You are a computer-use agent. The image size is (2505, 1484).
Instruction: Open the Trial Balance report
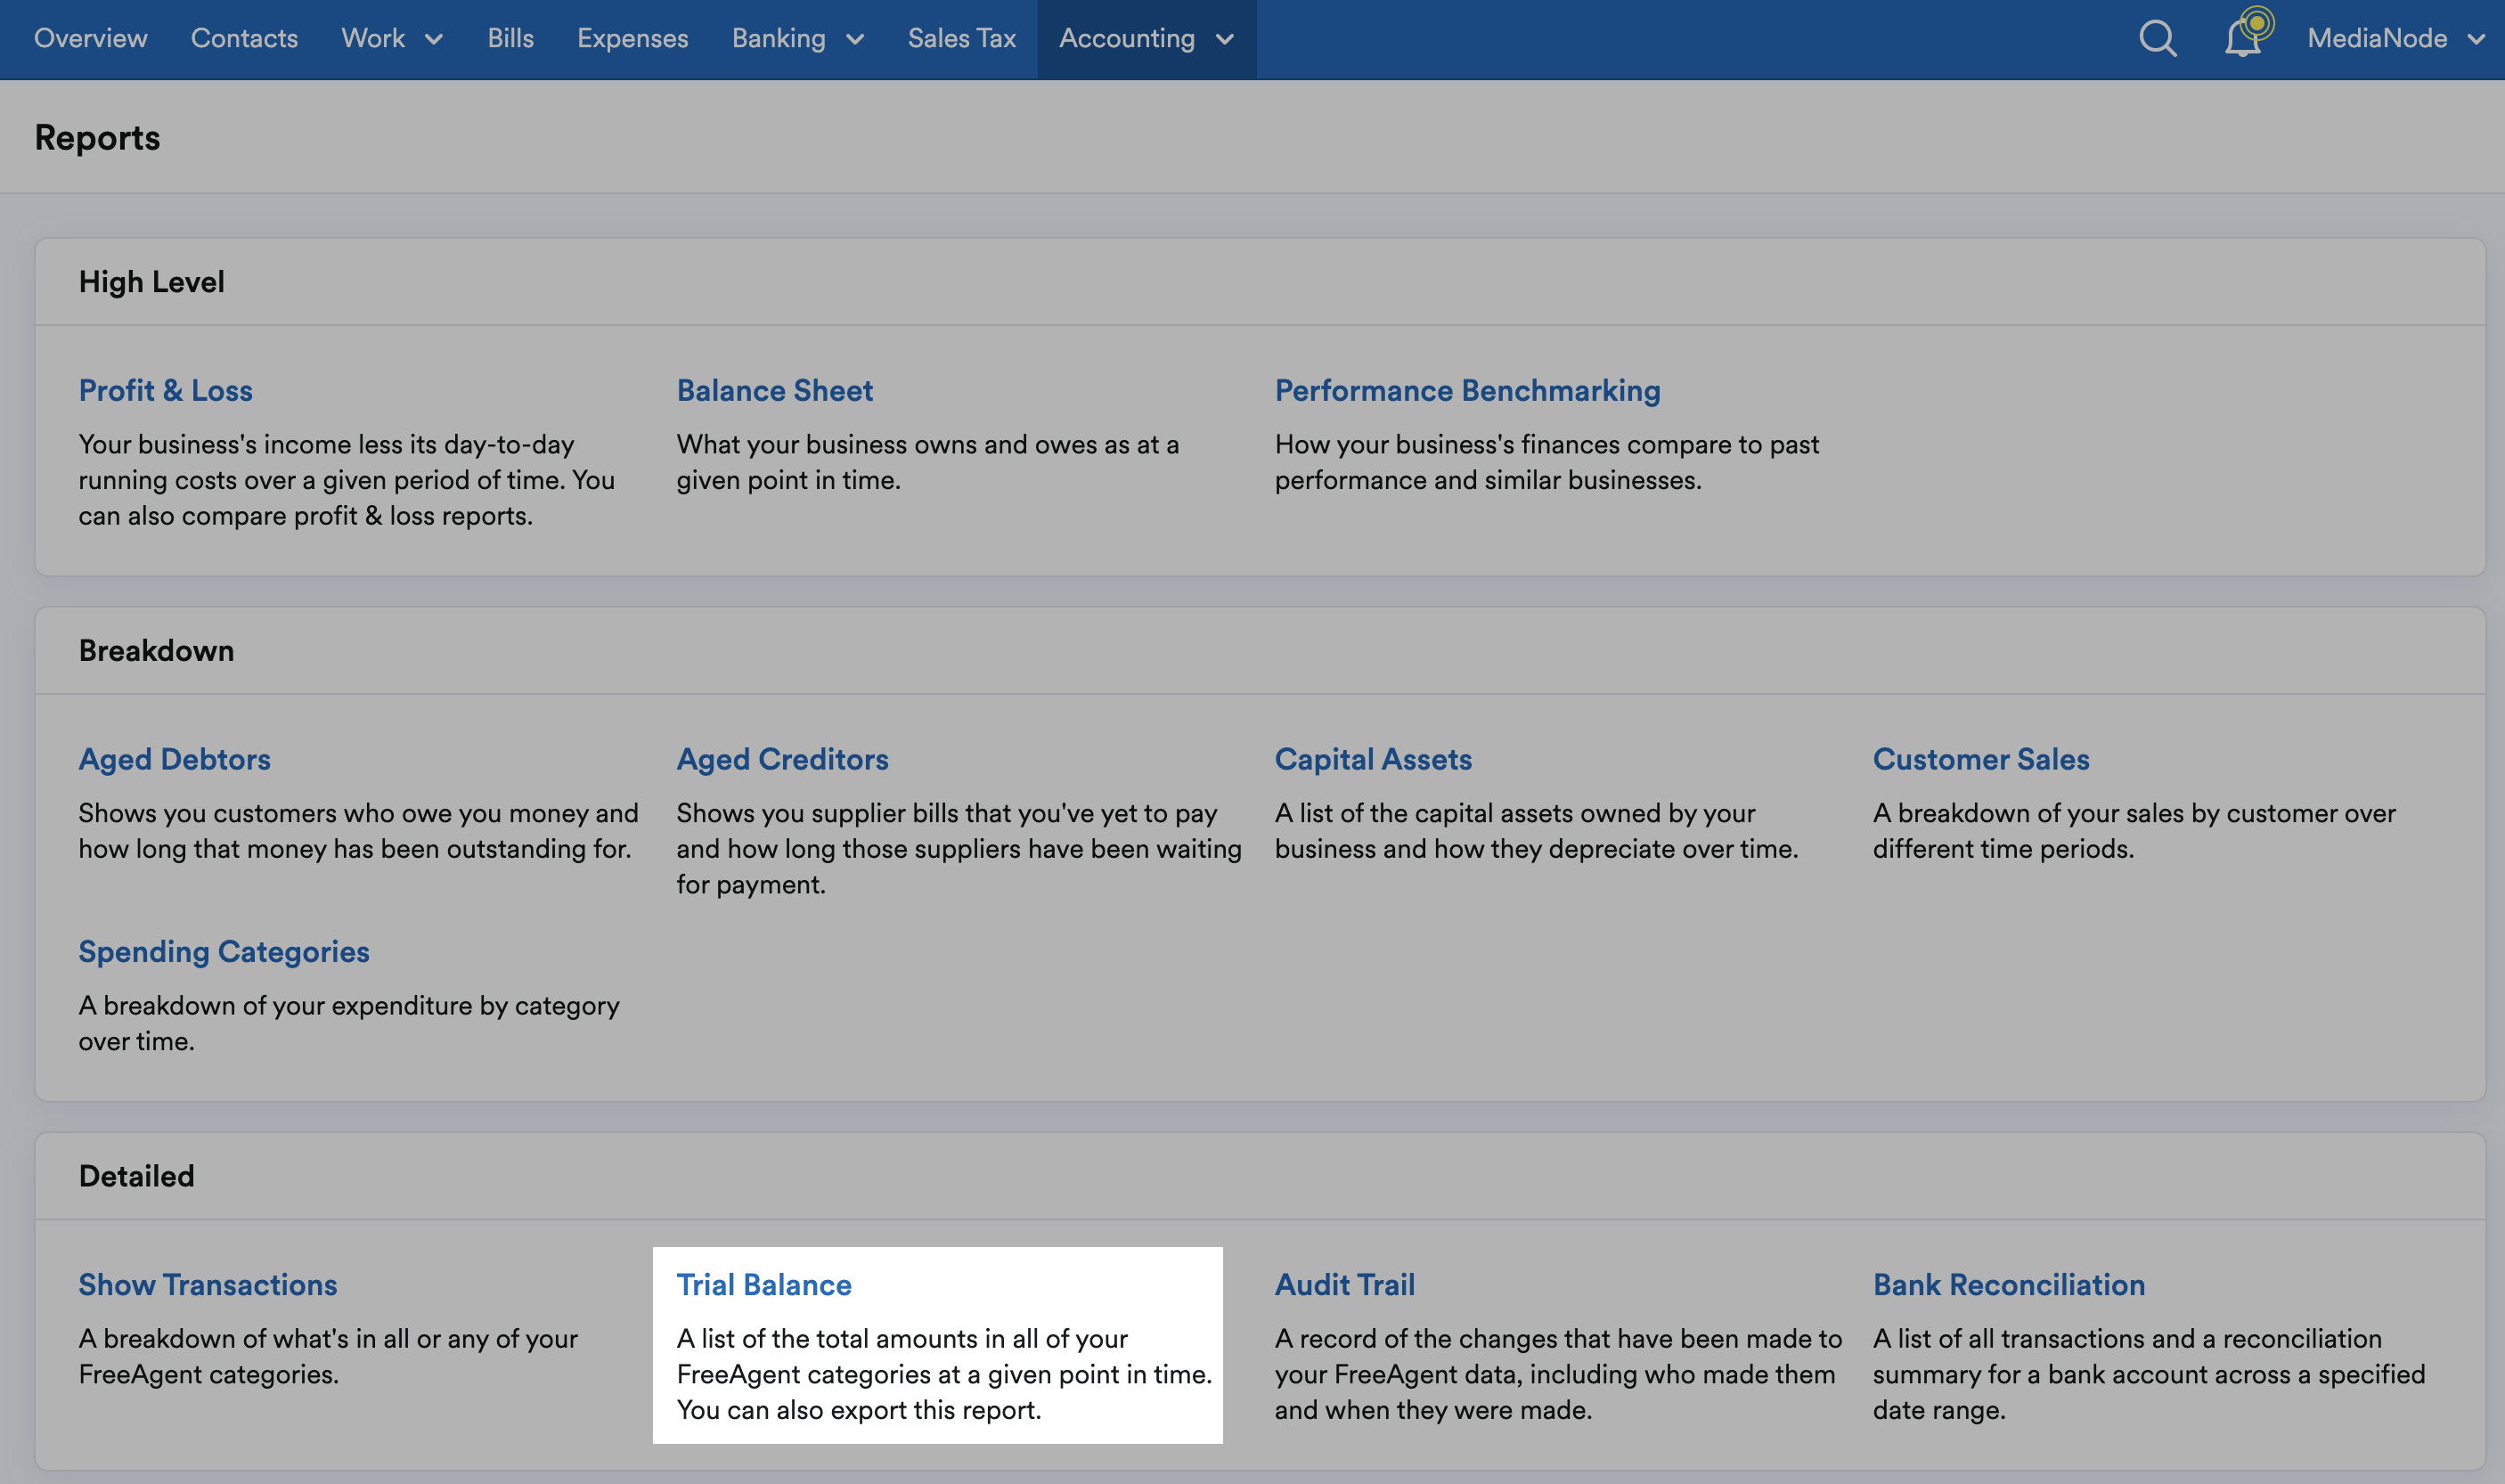coord(764,1284)
